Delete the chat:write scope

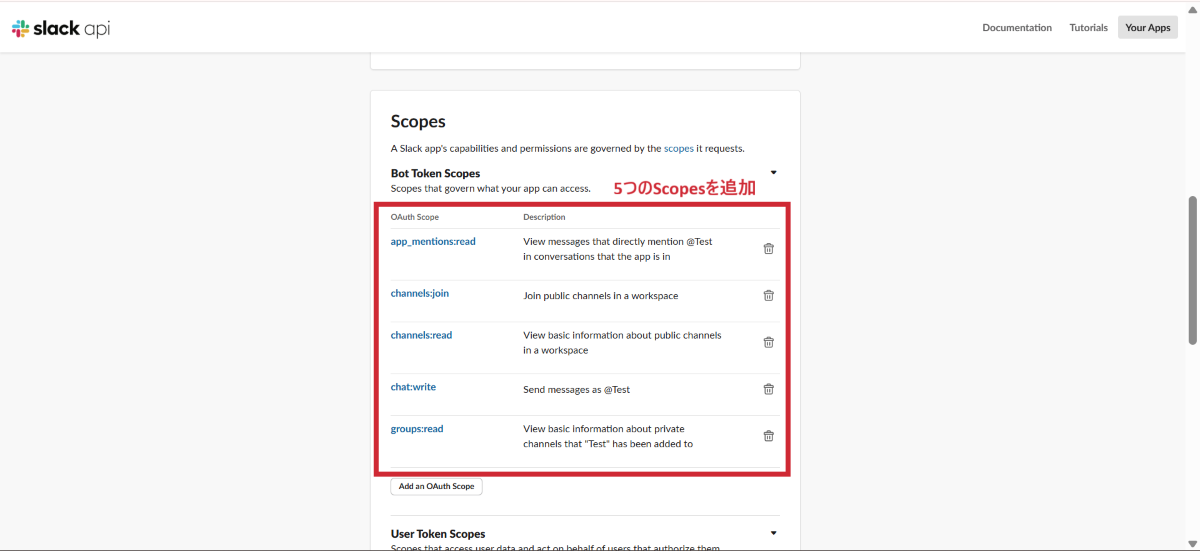pos(768,389)
